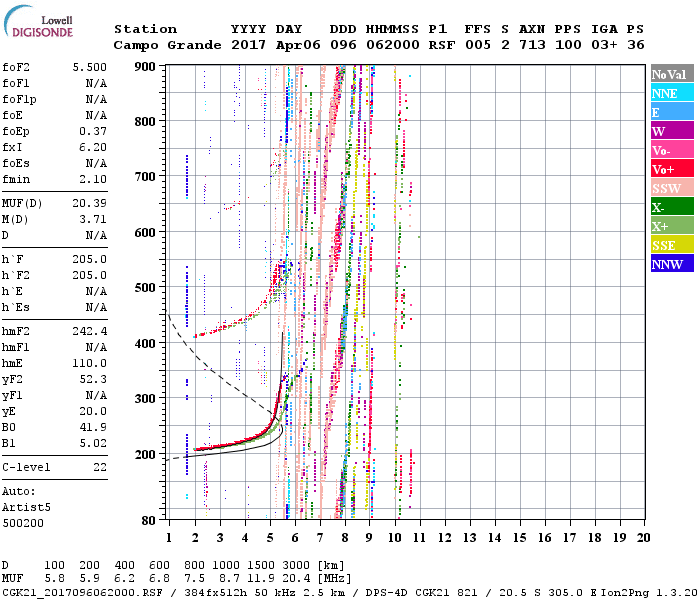Image resolution: width=700 pixels, height=600 pixels.
Task: Select the yE value 20.0
Action: (93, 412)
